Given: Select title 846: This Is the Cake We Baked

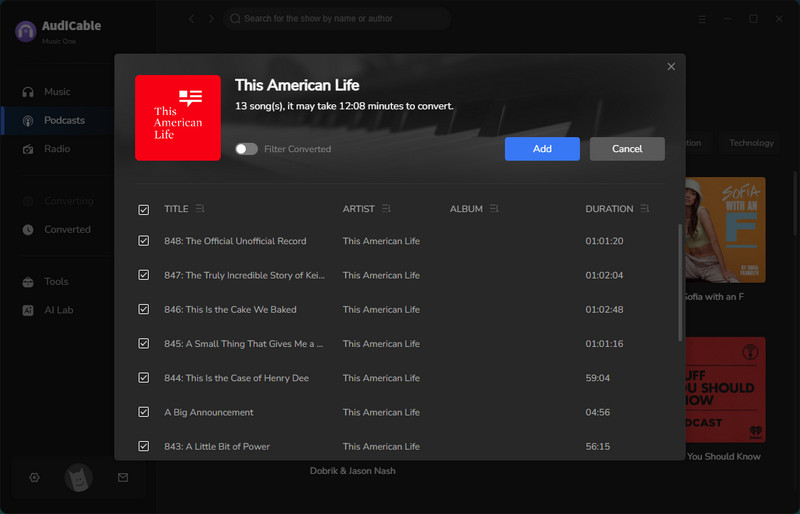Looking at the screenshot, I should [230, 309].
